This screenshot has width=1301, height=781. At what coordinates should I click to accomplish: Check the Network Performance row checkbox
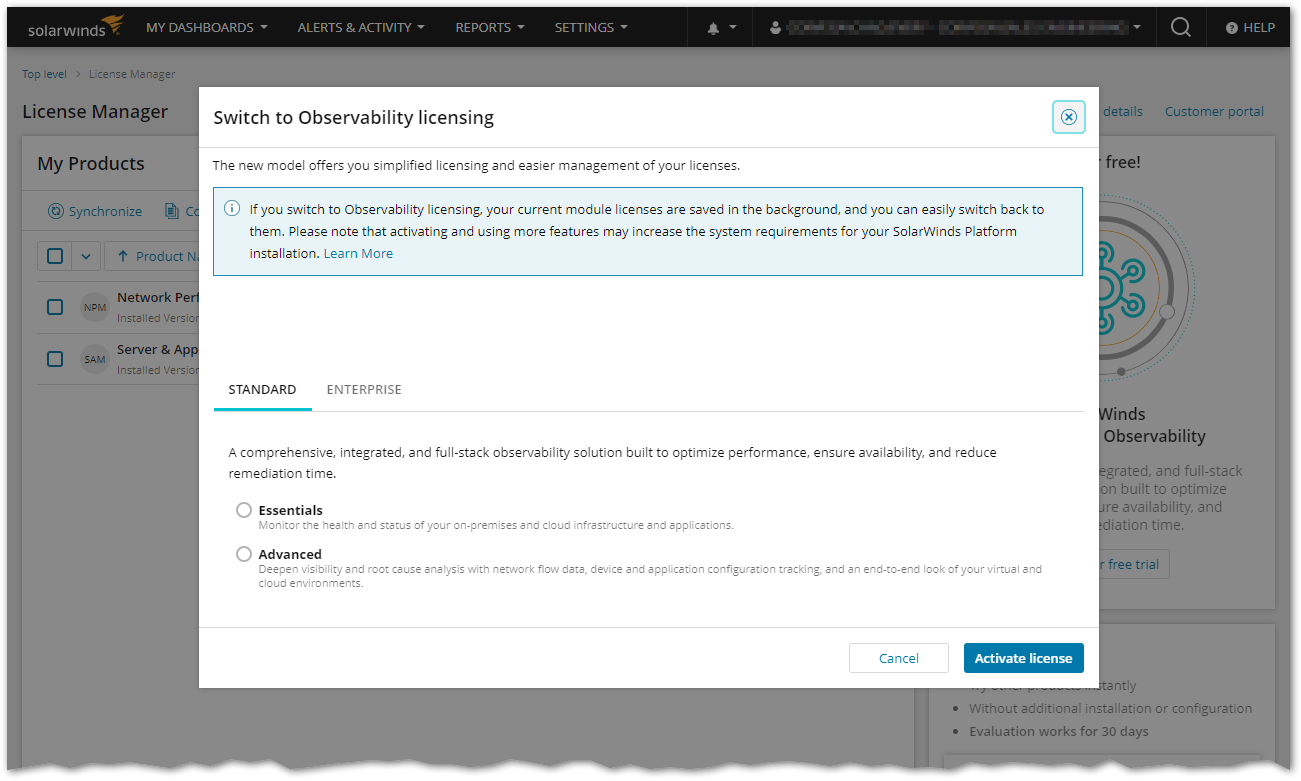point(55,307)
